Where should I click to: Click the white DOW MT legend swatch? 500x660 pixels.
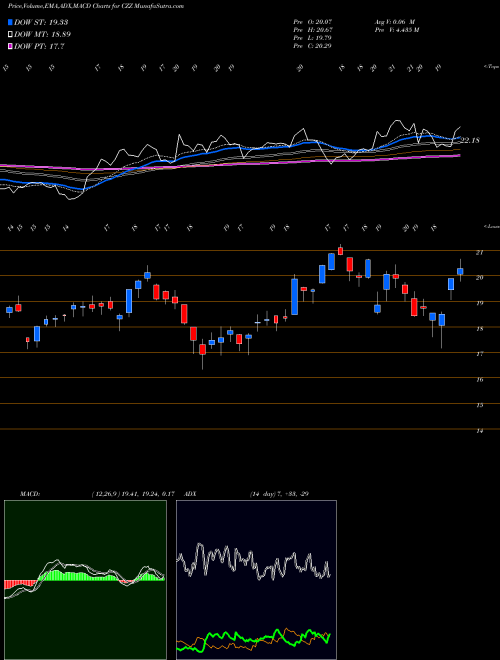[10, 35]
